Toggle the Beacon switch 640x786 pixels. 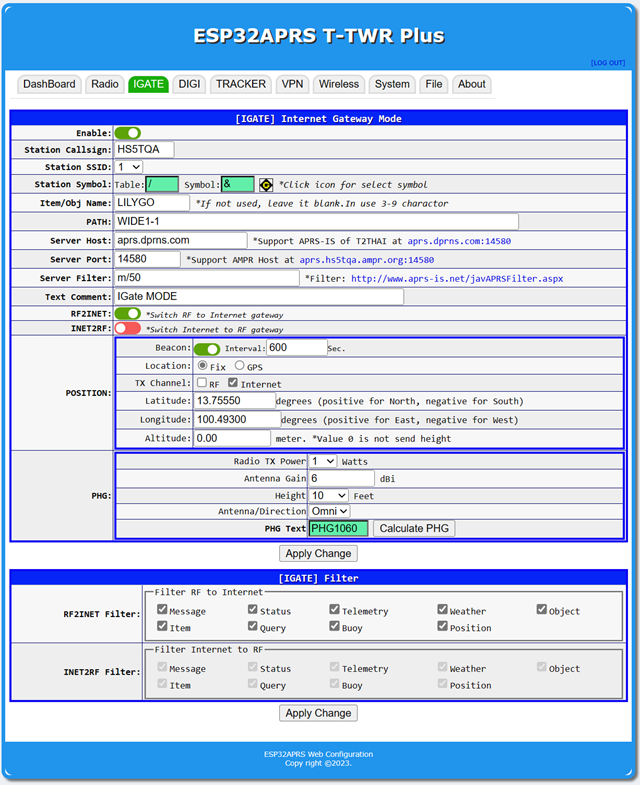(206, 348)
